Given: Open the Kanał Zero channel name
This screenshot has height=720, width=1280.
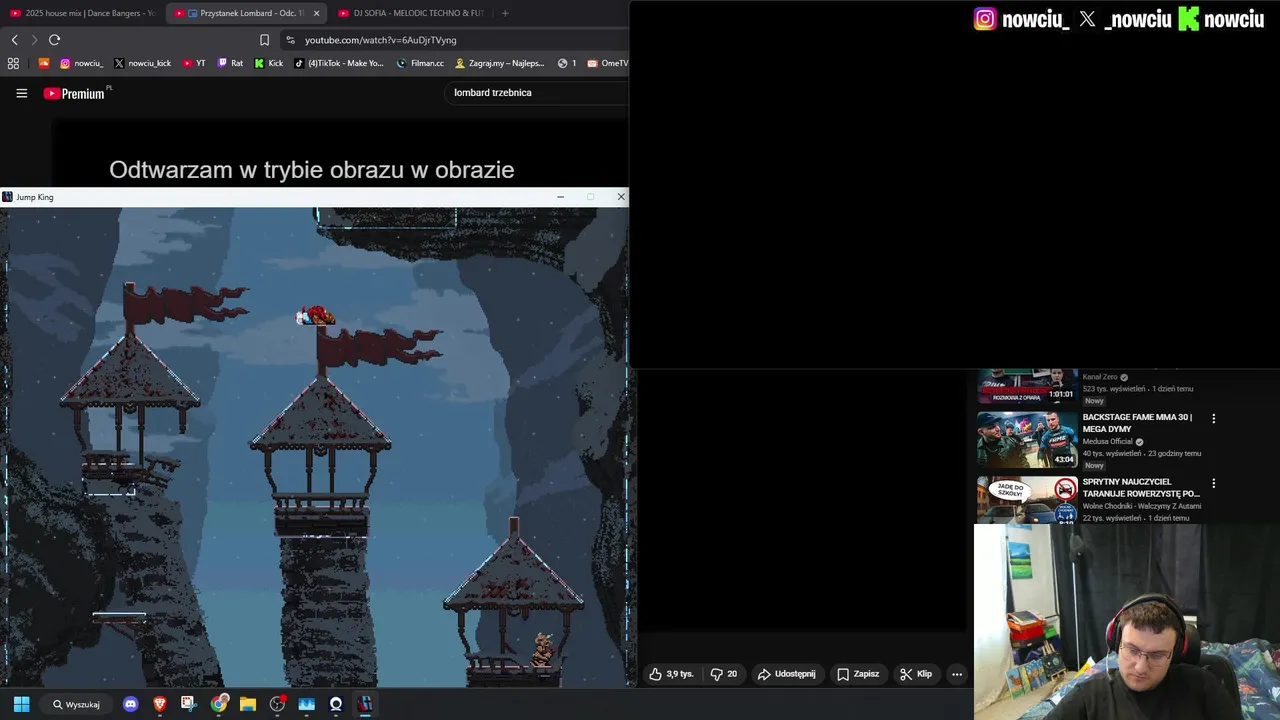Looking at the screenshot, I should [x=1100, y=377].
